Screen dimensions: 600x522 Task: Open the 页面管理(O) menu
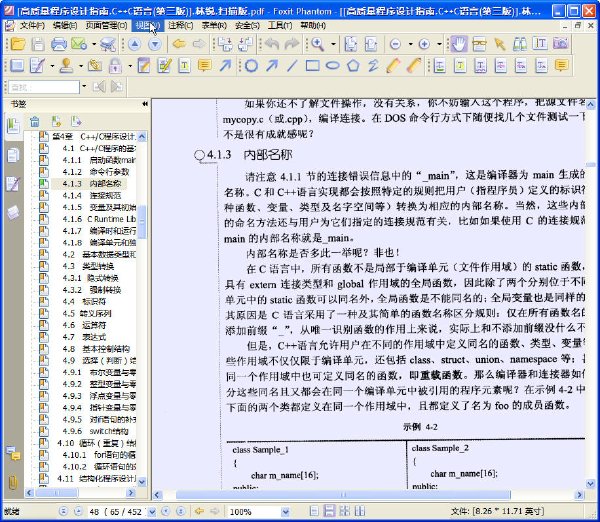tap(106, 26)
